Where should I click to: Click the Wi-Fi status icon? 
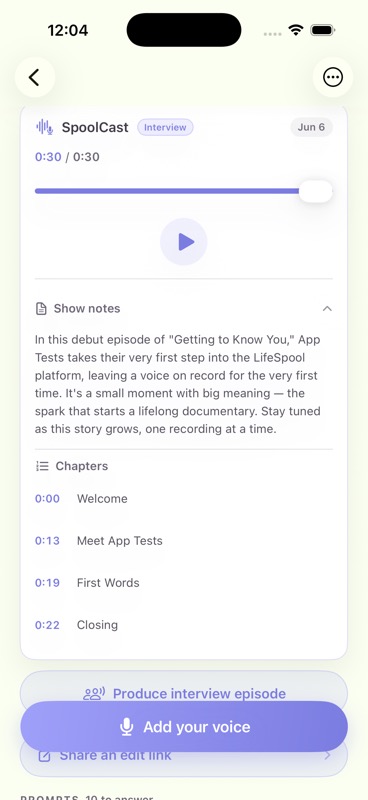point(296,30)
